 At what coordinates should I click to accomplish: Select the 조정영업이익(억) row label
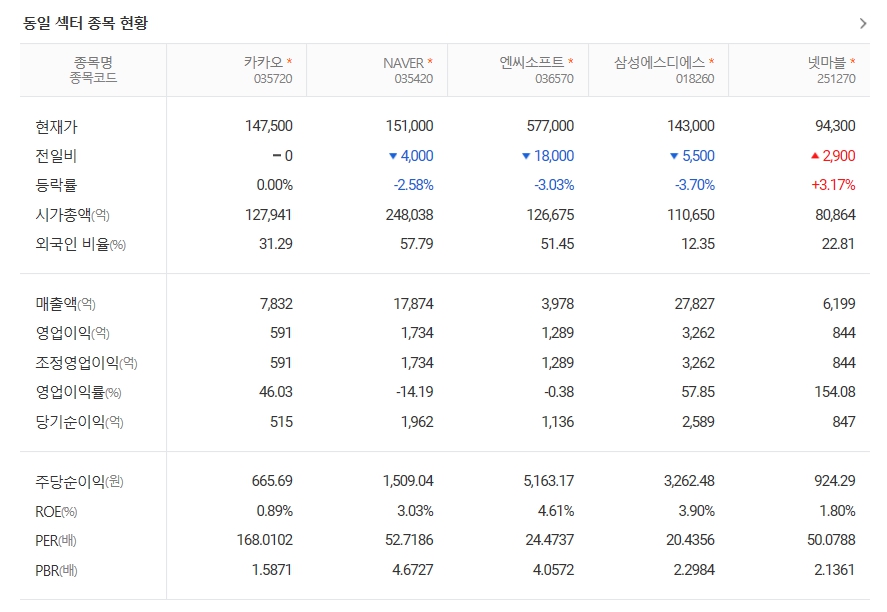tap(87, 363)
